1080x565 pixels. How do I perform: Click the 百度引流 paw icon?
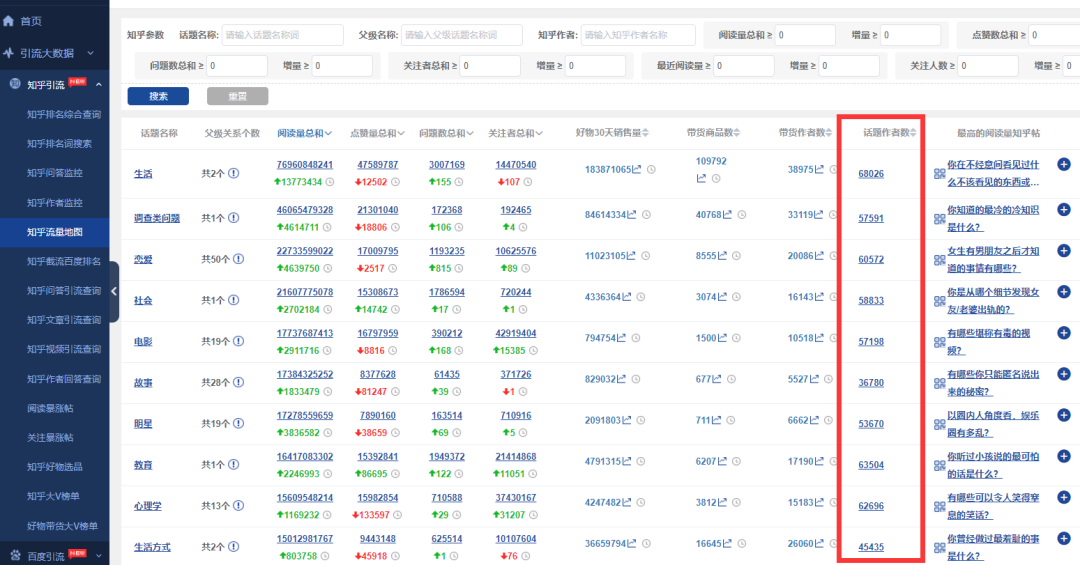15,555
